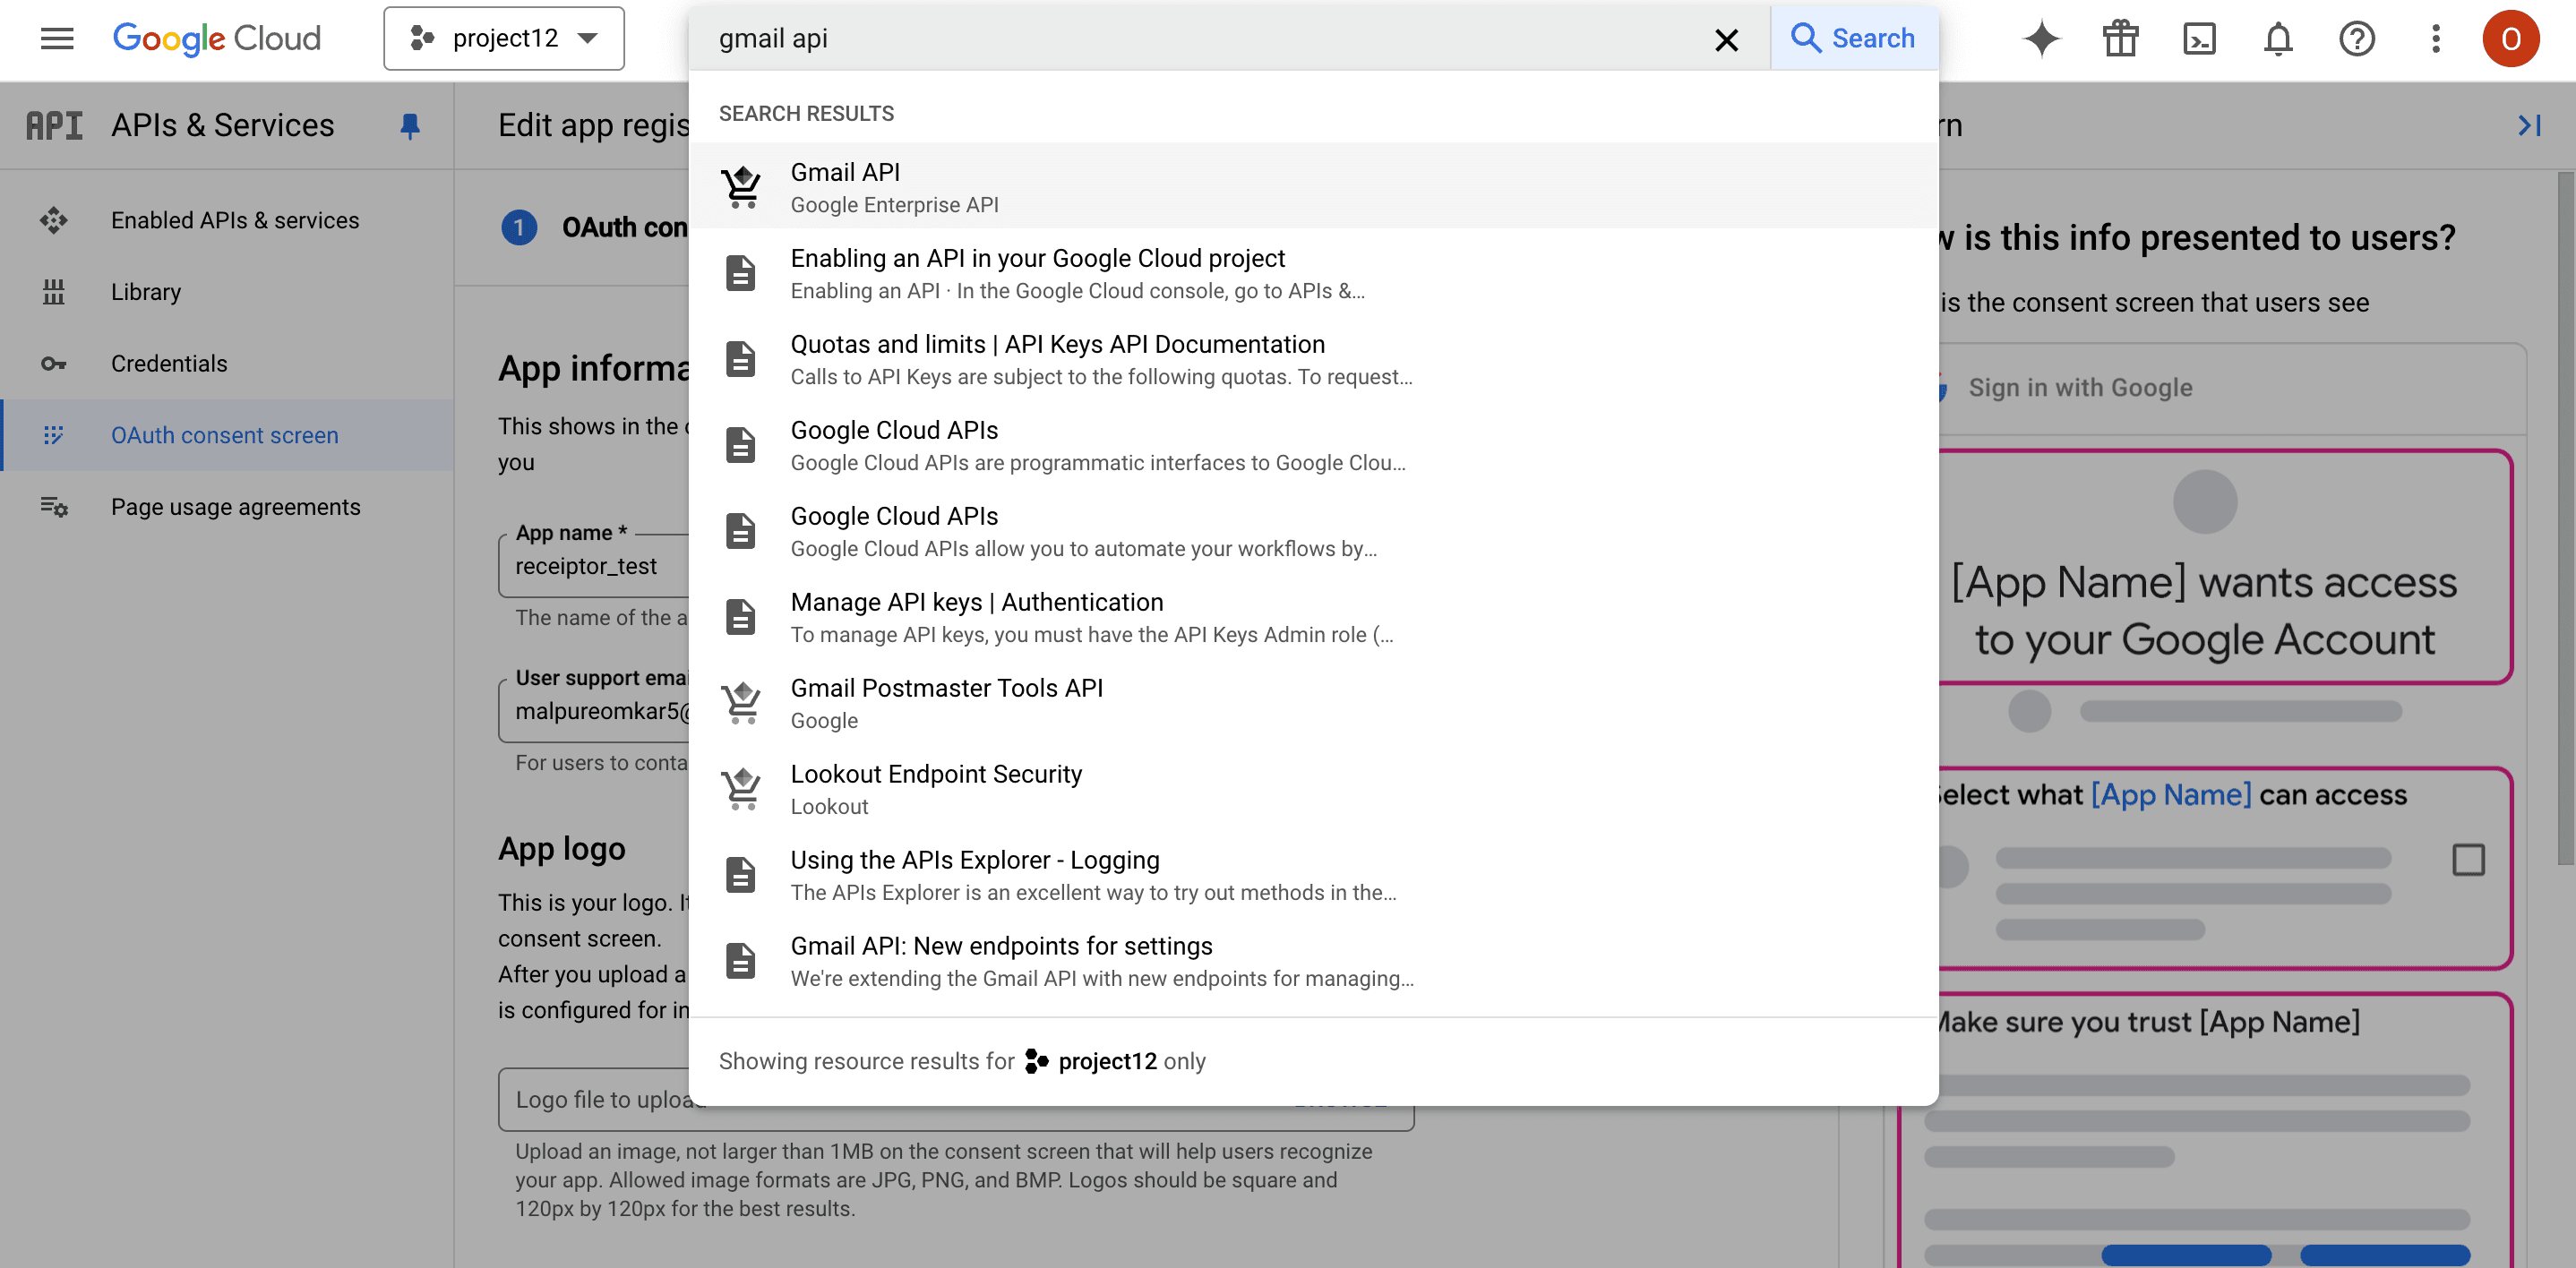Open the help question mark icon
Image resolution: width=2576 pixels, height=1268 pixels.
click(2356, 39)
